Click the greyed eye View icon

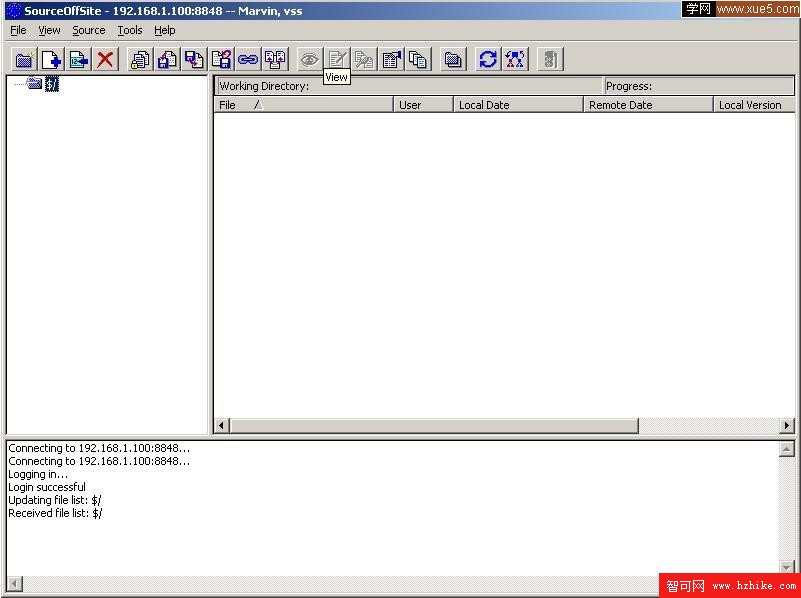pos(310,60)
